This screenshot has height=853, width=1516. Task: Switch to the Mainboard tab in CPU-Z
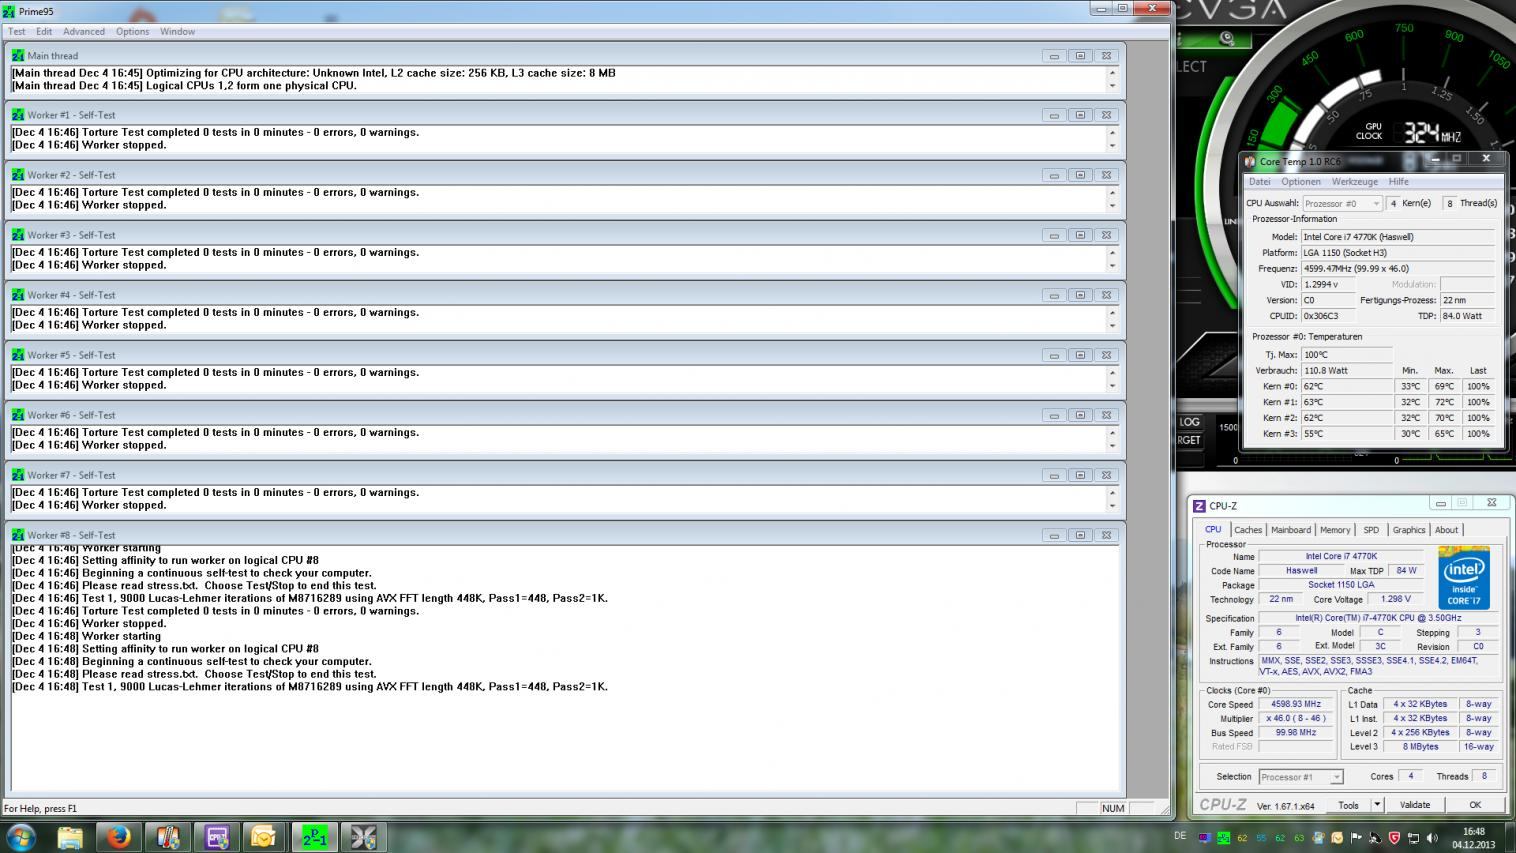[1290, 530]
